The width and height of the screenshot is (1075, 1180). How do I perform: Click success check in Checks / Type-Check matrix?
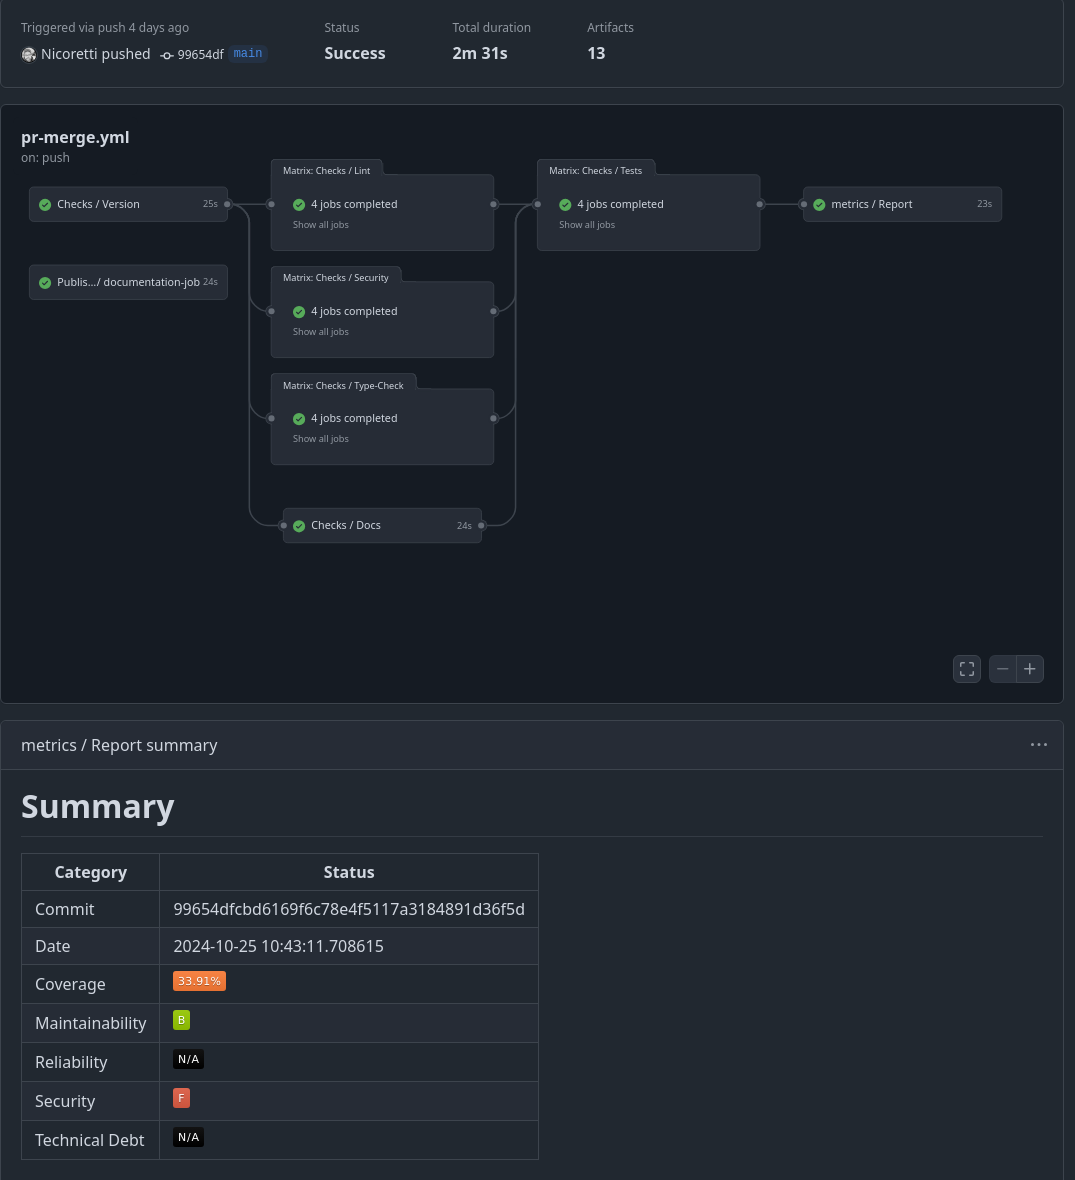[299, 418]
